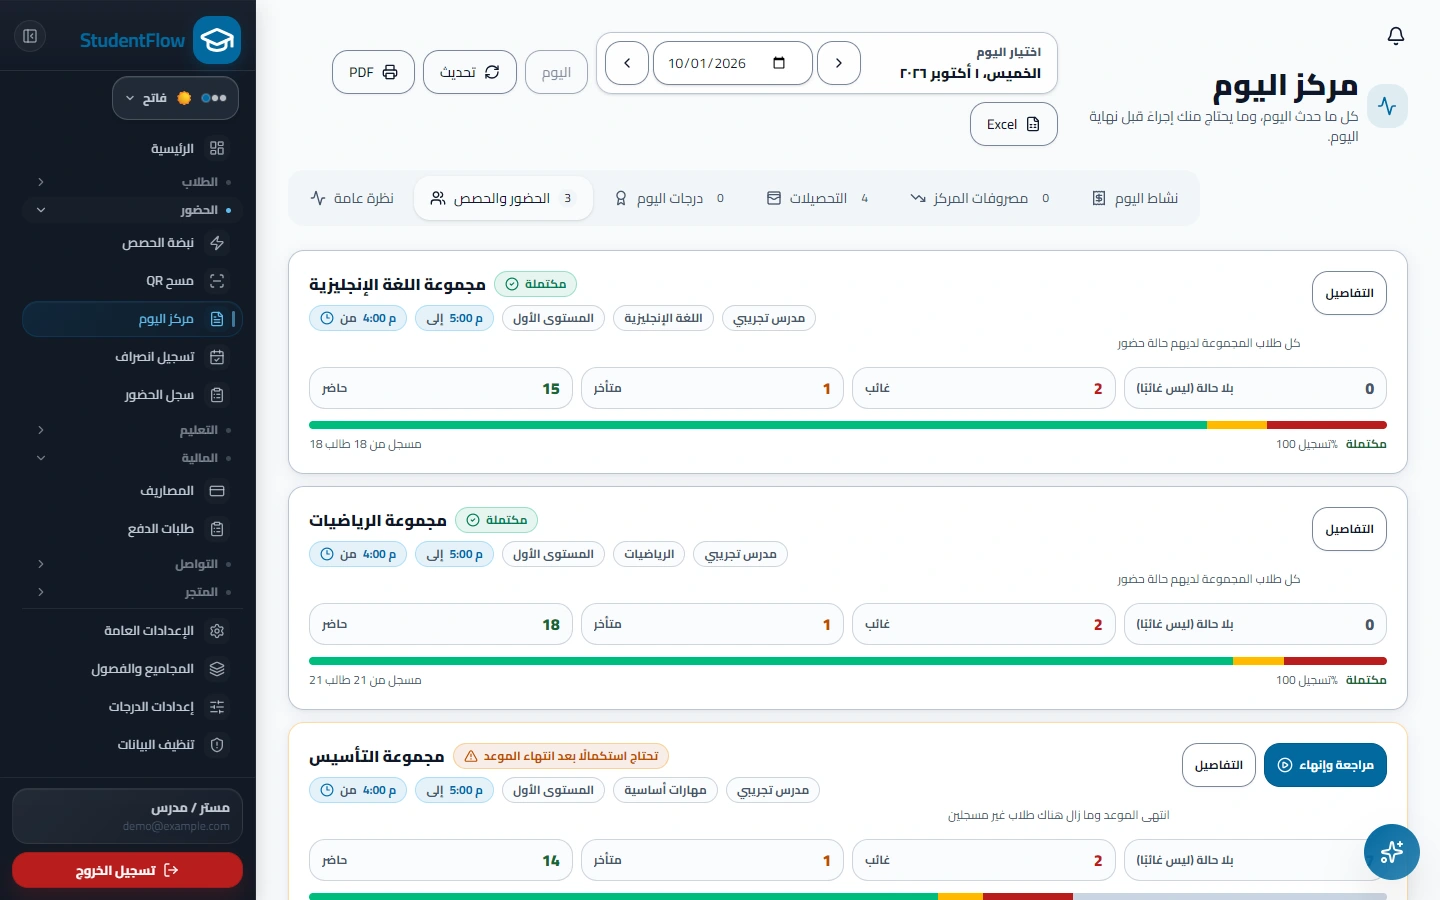The width and height of the screenshot is (1440, 900).
Task: Expand the المتجر sidebar section
Action: tap(132, 592)
